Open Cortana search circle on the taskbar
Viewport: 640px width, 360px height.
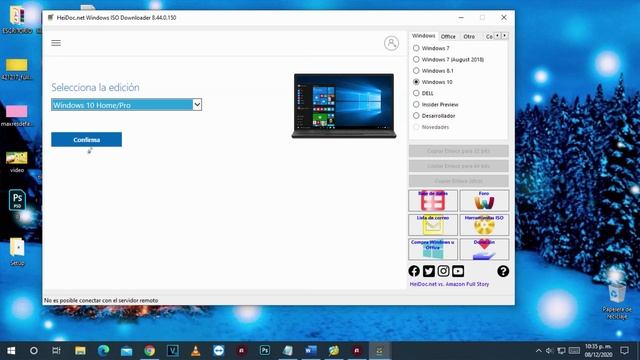tap(34, 351)
